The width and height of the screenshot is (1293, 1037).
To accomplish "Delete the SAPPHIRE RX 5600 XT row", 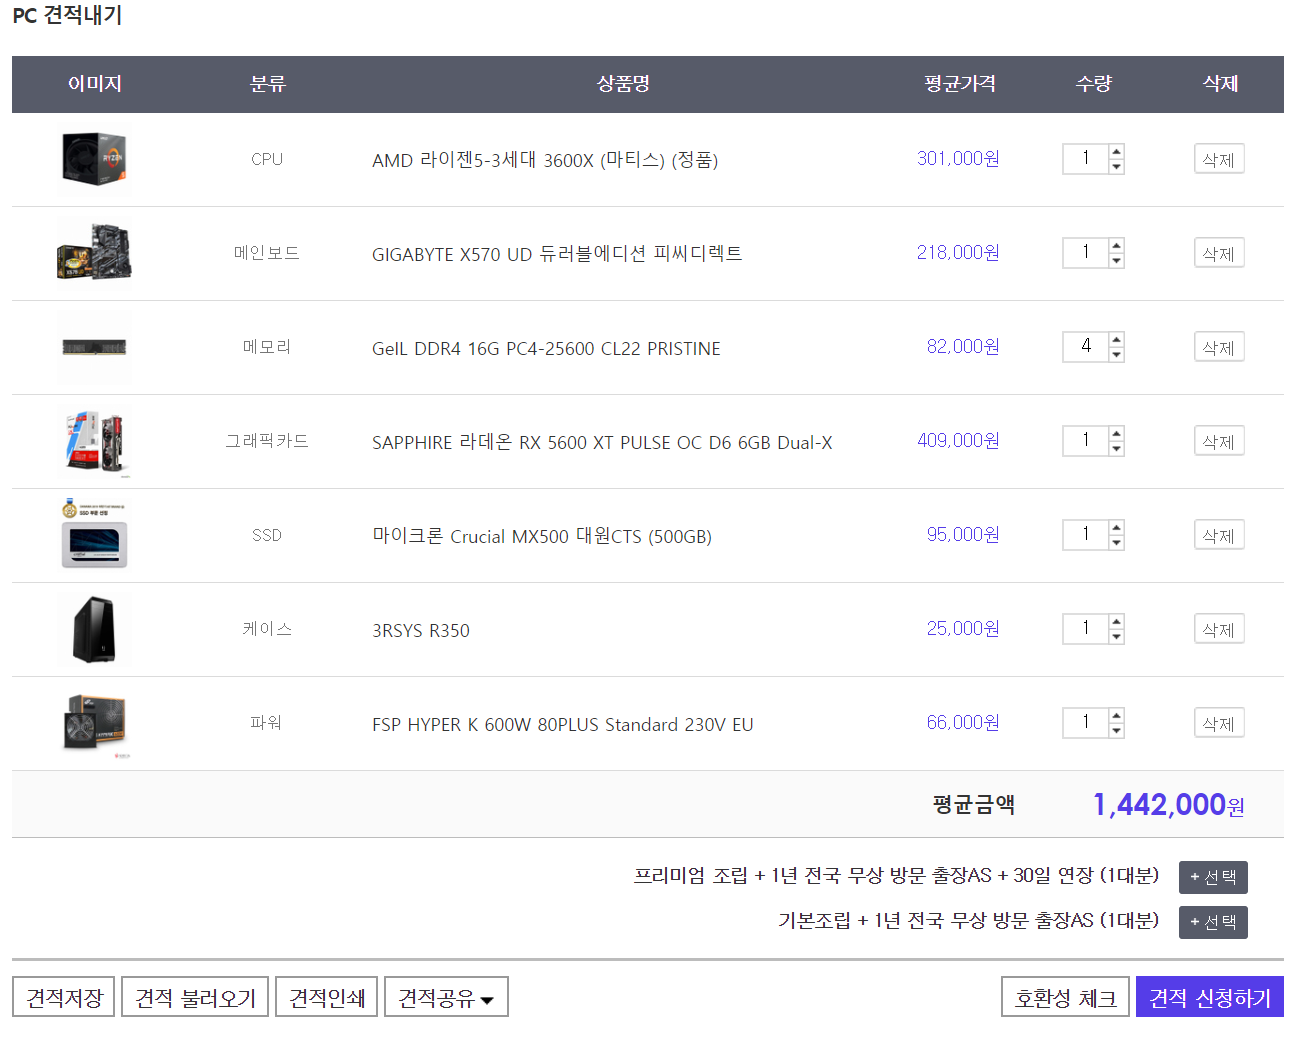I will (x=1219, y=441).
